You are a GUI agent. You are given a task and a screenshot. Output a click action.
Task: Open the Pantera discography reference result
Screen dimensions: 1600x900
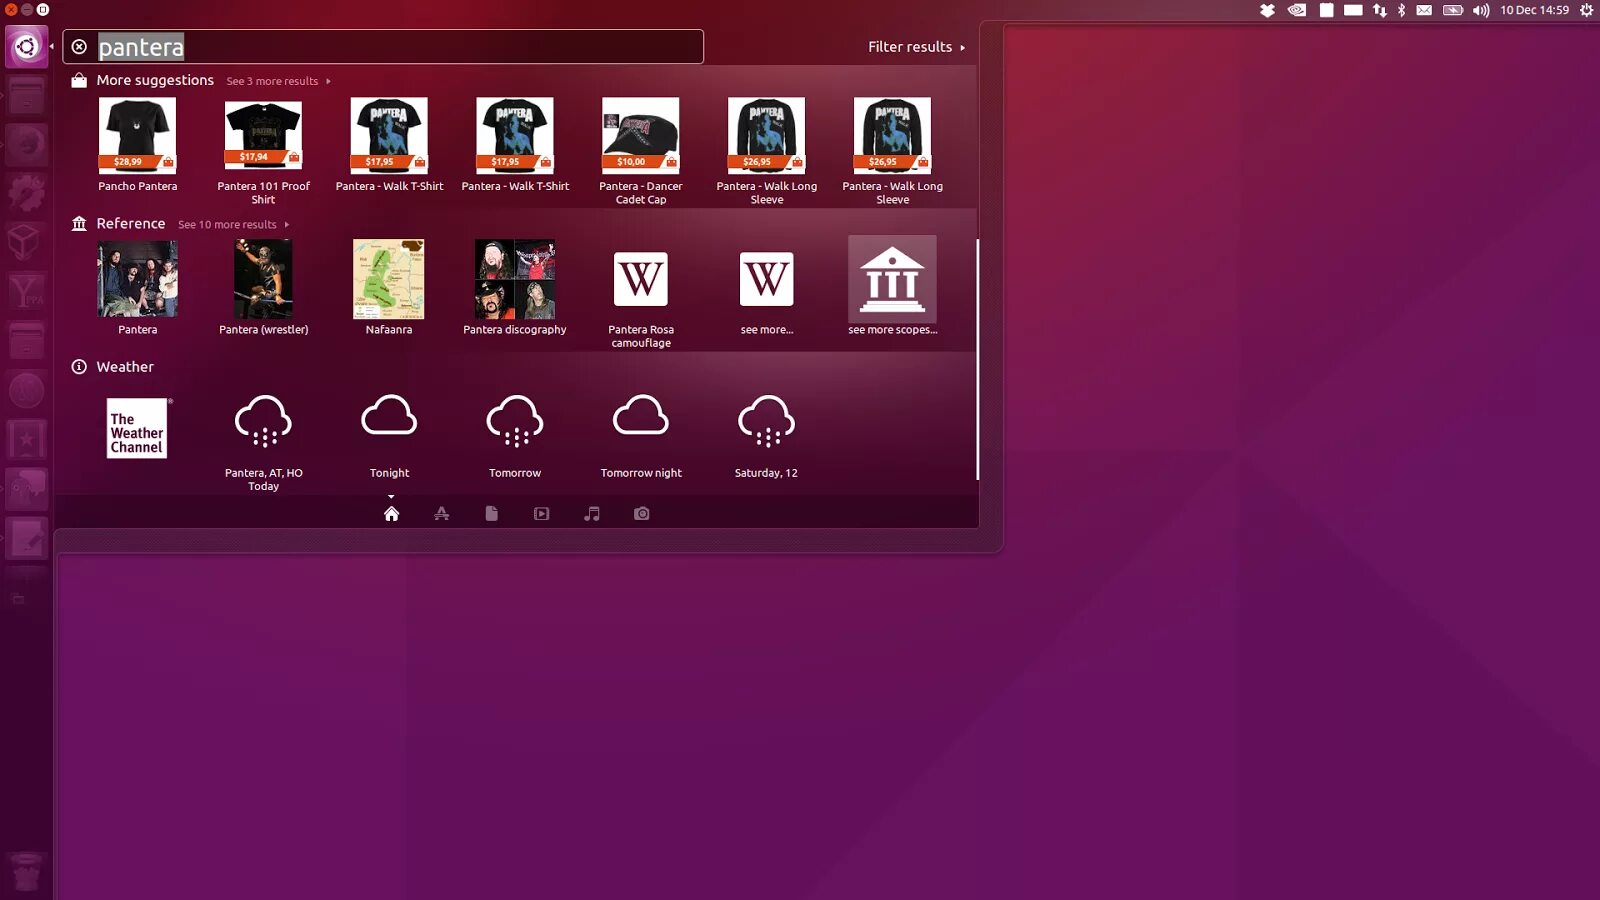pyautogui.click(x=515, y=288)
